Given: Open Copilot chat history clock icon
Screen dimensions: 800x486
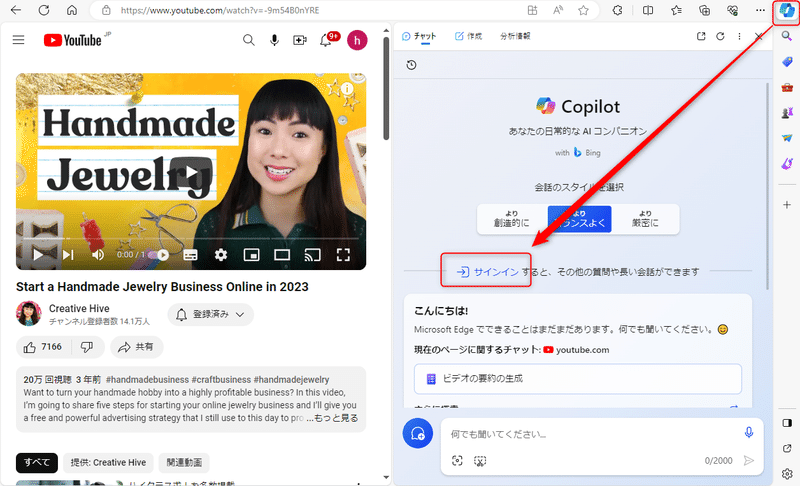Looking at the screenshot, I should click(x=411, y=65).
